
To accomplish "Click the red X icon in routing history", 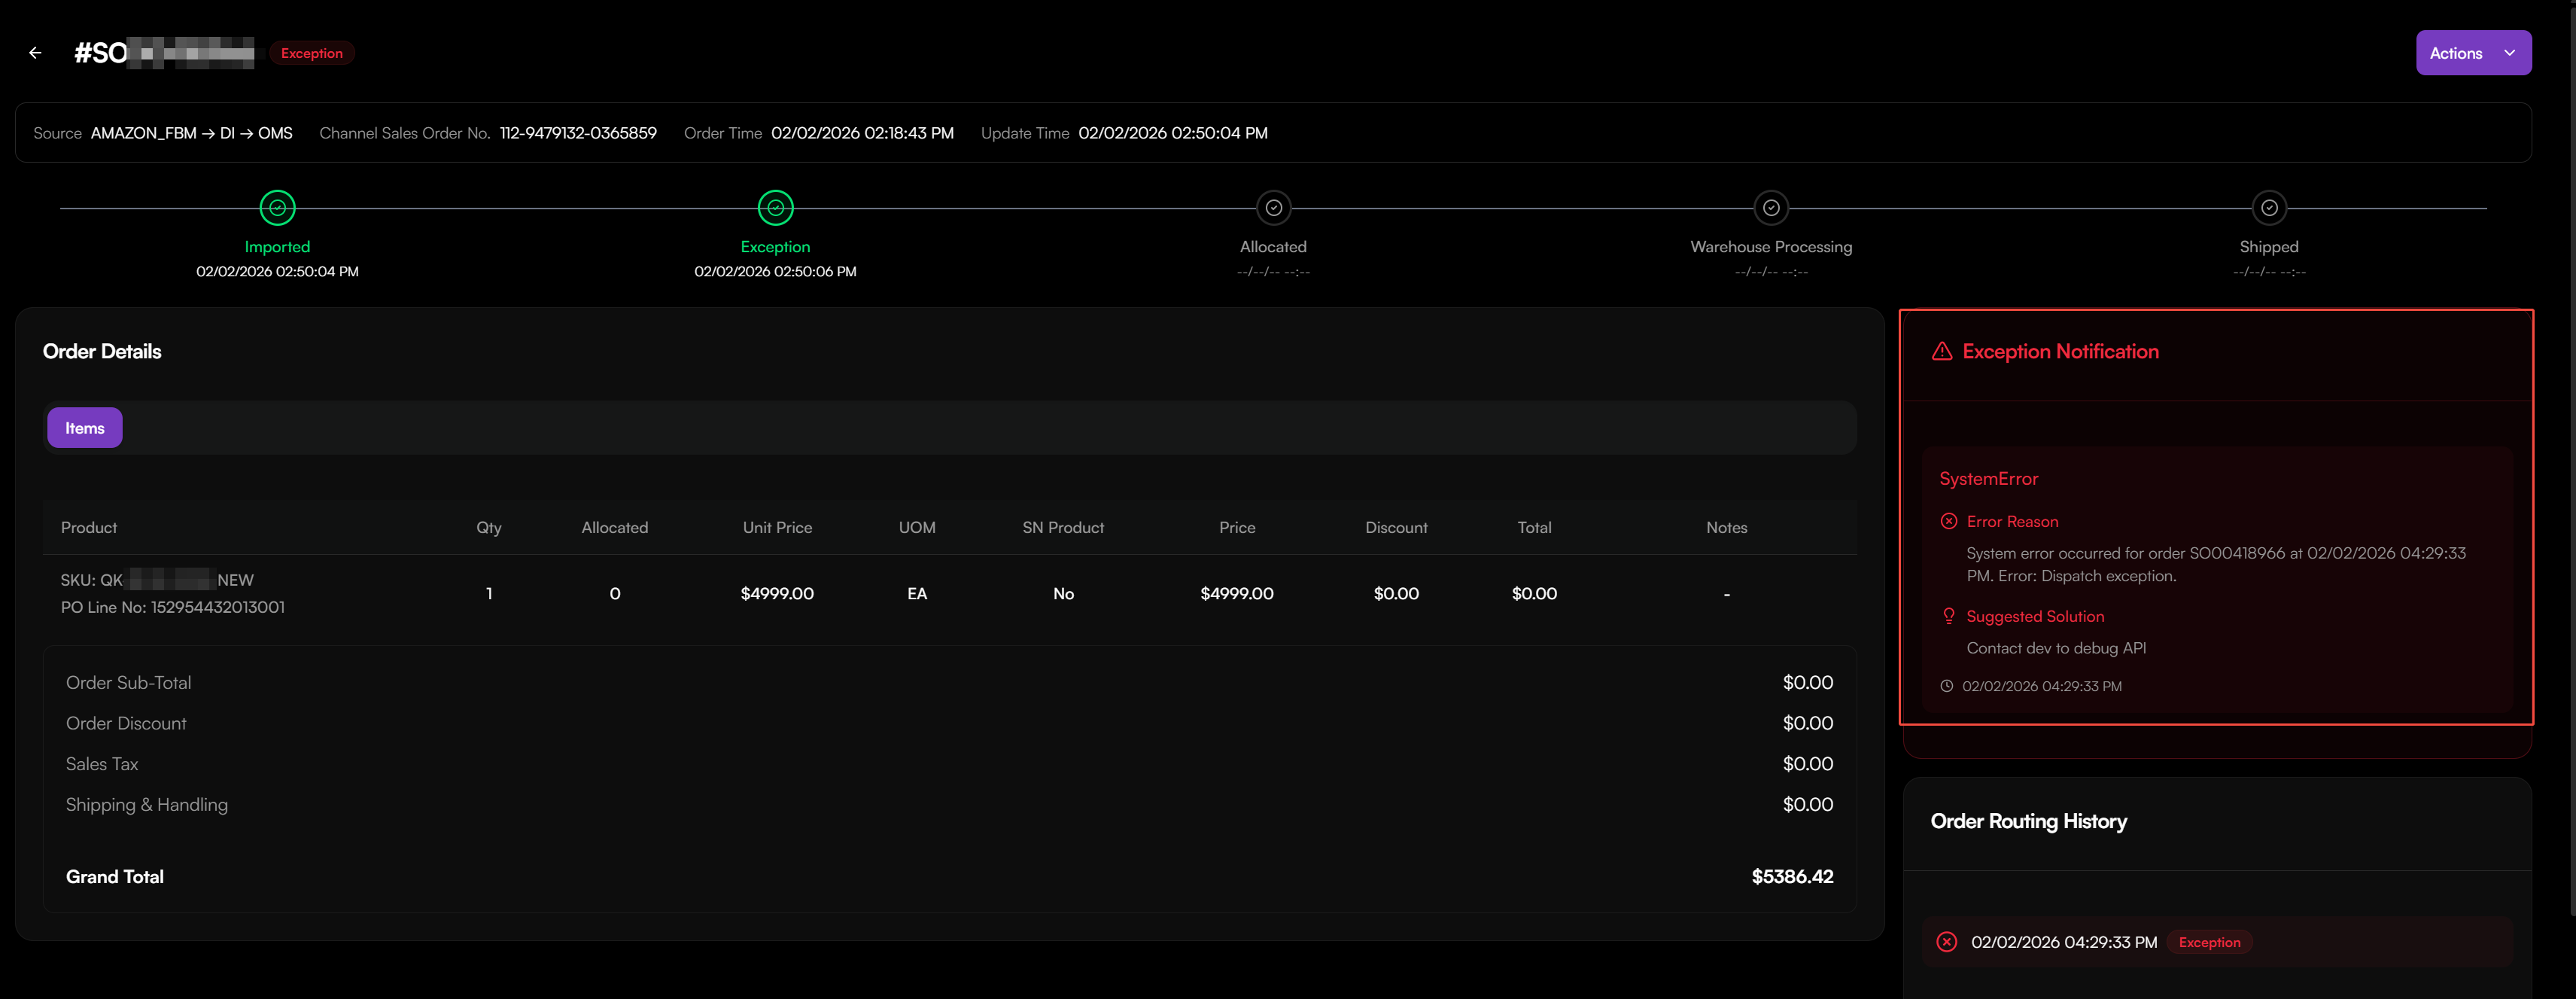I will [1946, 942].
